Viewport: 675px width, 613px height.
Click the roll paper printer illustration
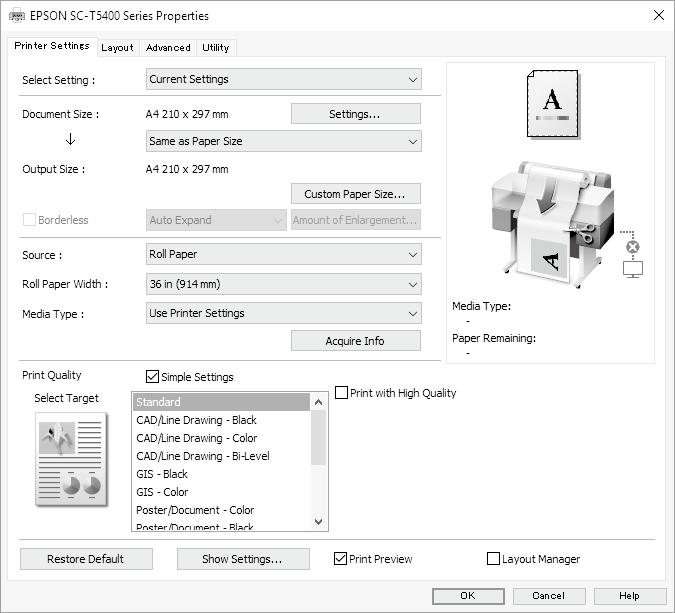[553, 224]
